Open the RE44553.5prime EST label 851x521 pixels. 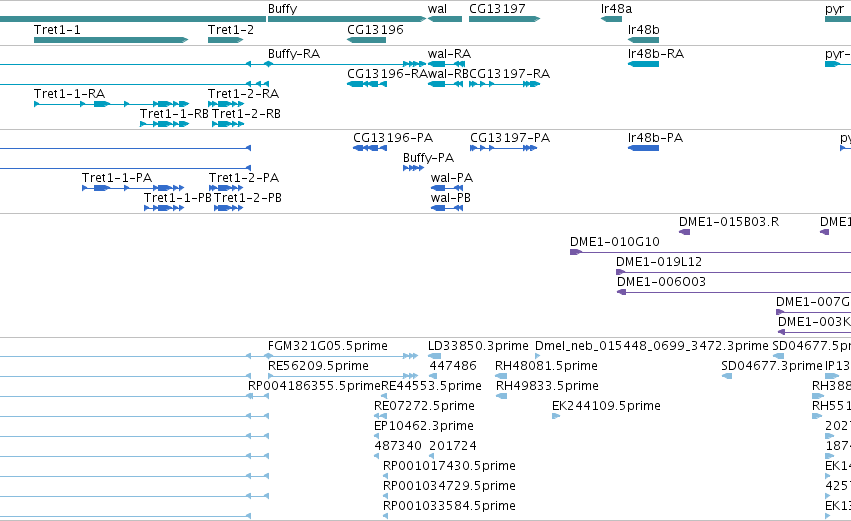[431, 386]
